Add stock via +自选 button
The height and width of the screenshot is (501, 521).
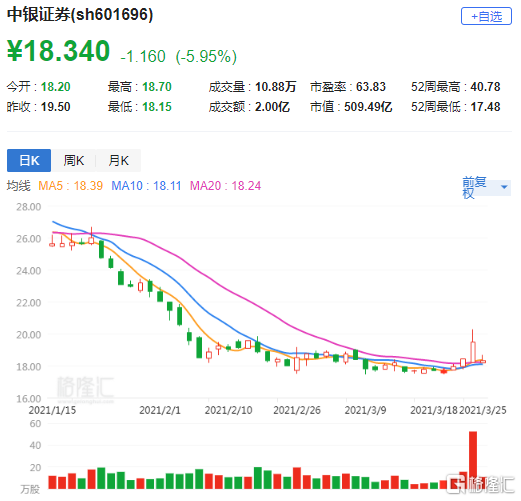pyautogui.click(x=486, y=16)
